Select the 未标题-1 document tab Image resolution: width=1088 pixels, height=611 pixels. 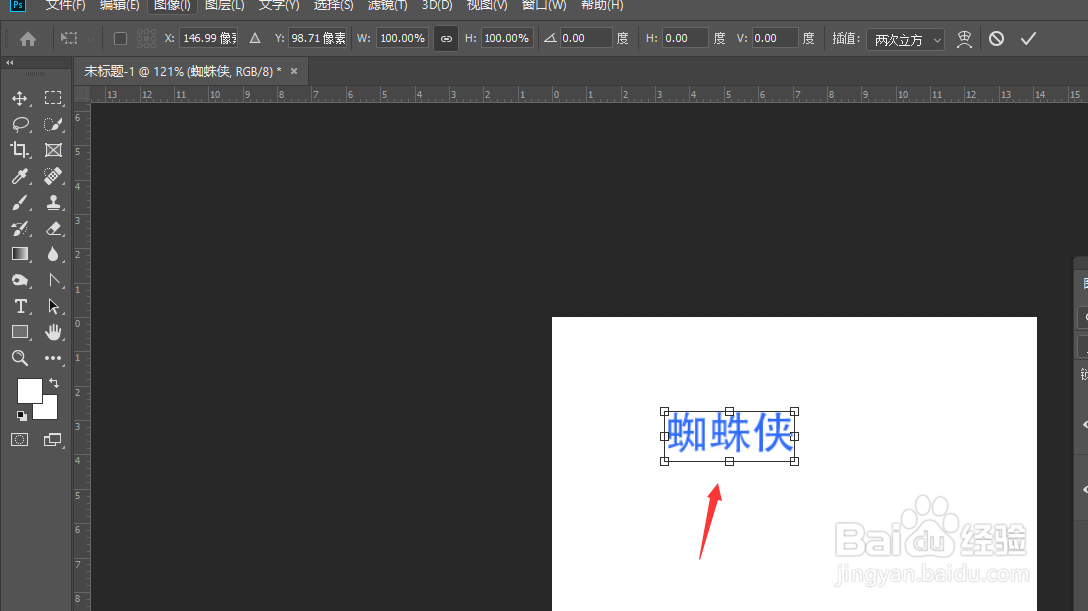[182, 71]
